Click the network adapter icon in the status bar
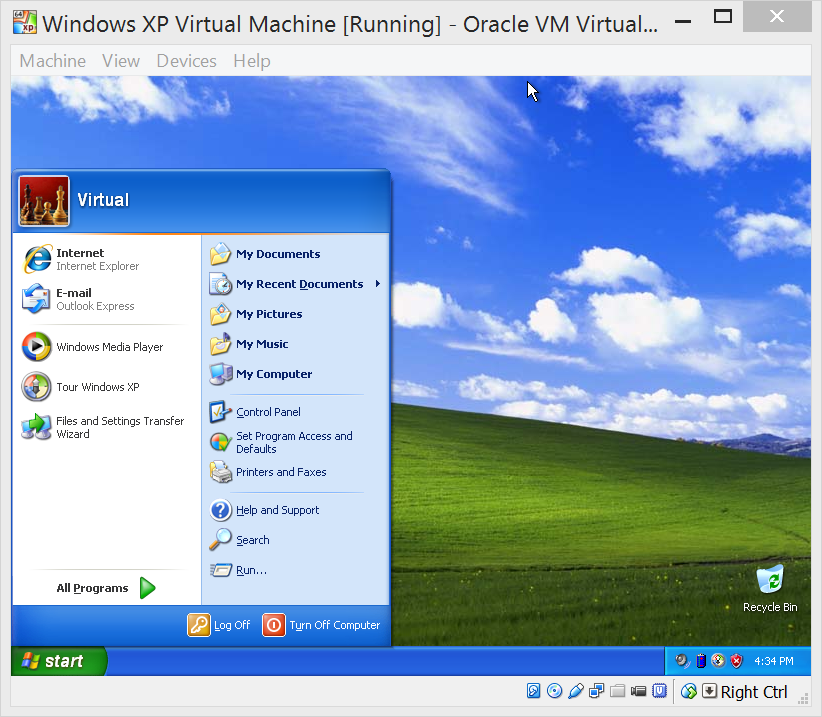The image size is (822, 717). coord(597,691)
